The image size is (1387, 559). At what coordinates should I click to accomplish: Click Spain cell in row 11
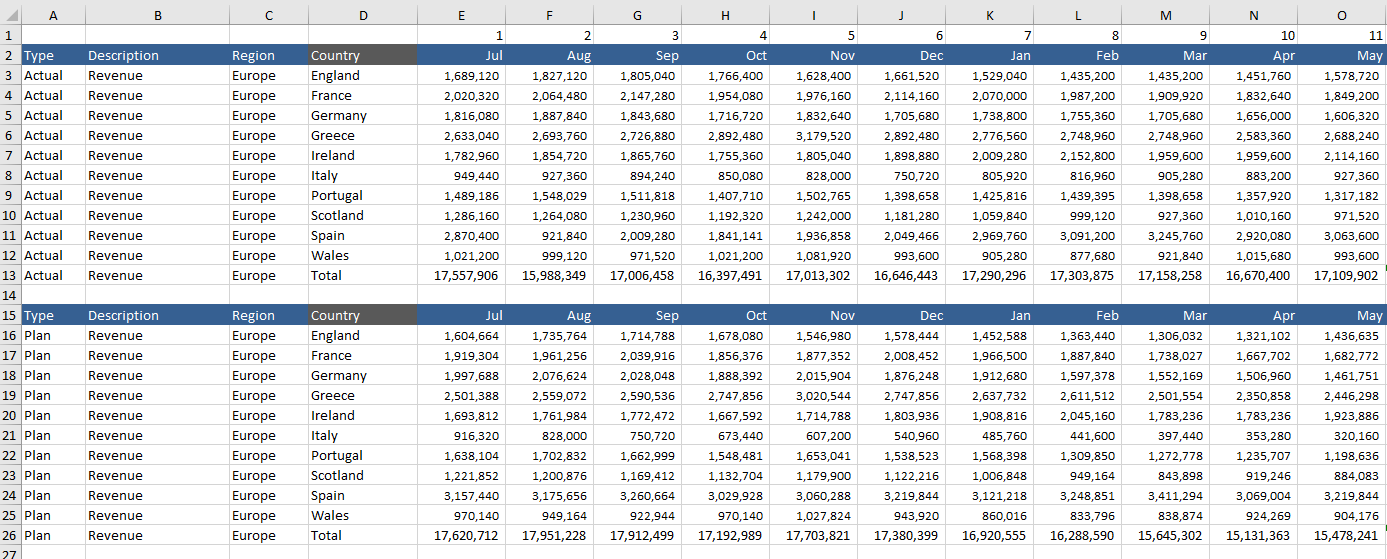363,236
